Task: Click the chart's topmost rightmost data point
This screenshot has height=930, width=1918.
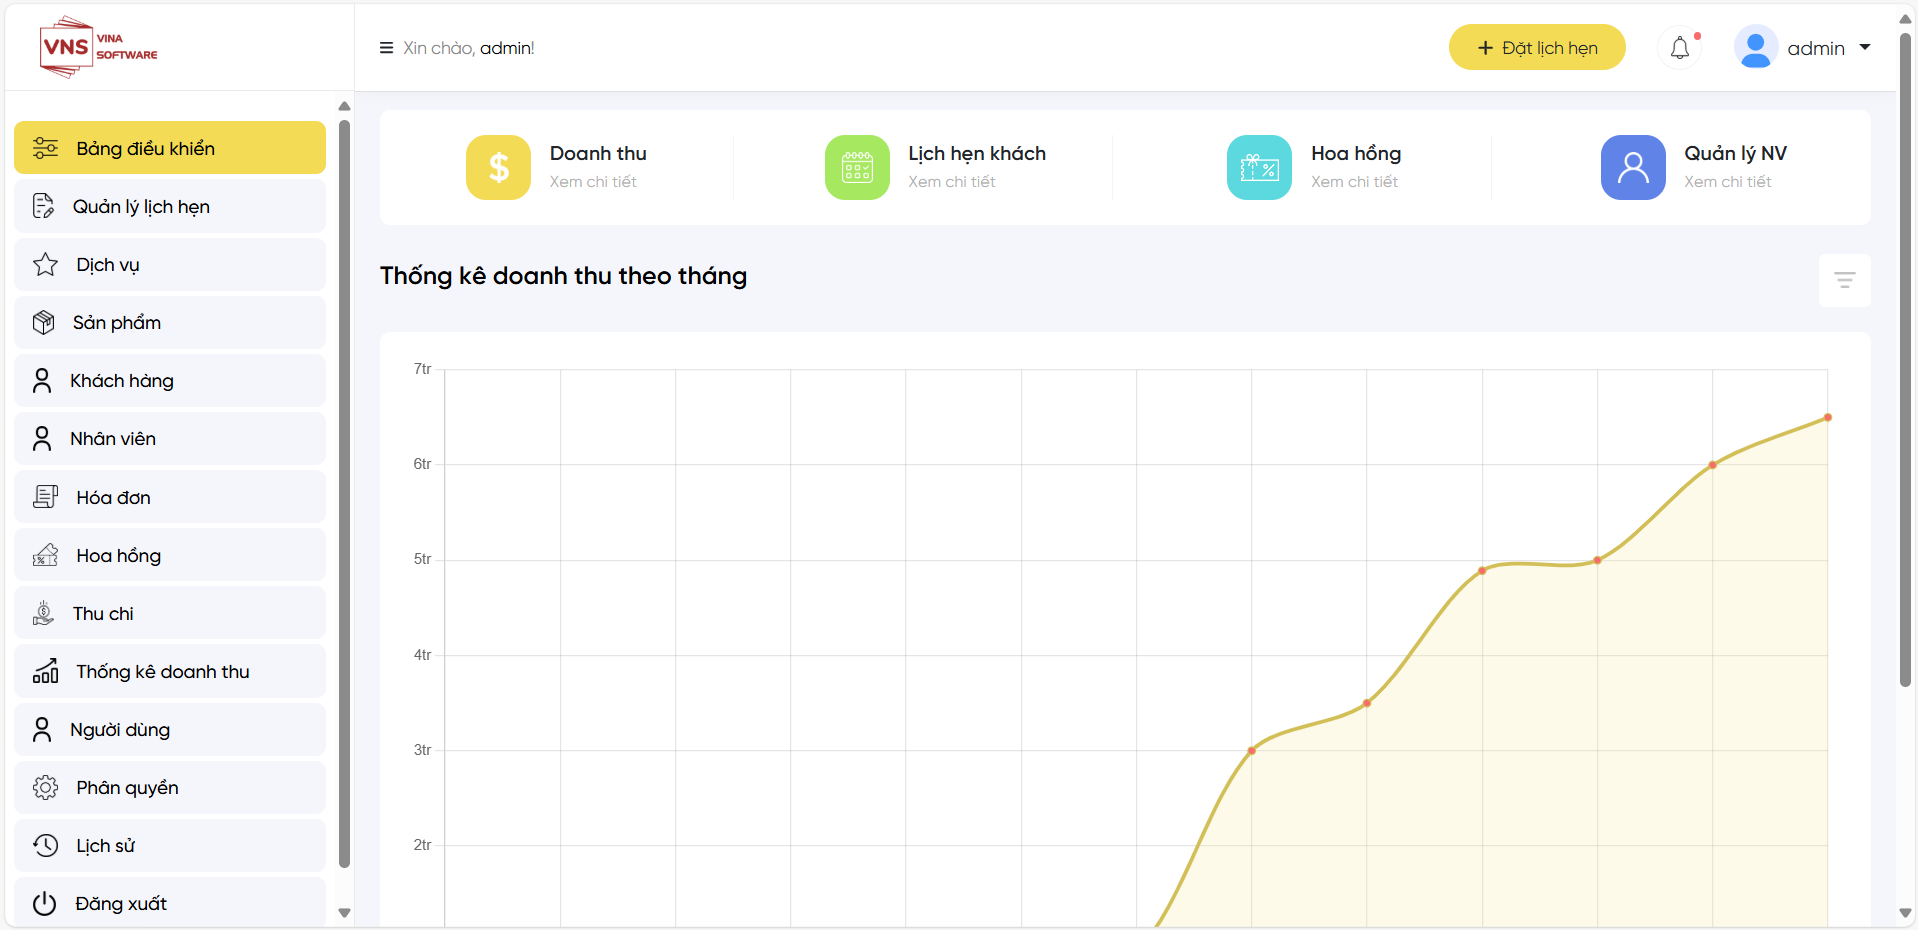Action: tap(1827, 417)
